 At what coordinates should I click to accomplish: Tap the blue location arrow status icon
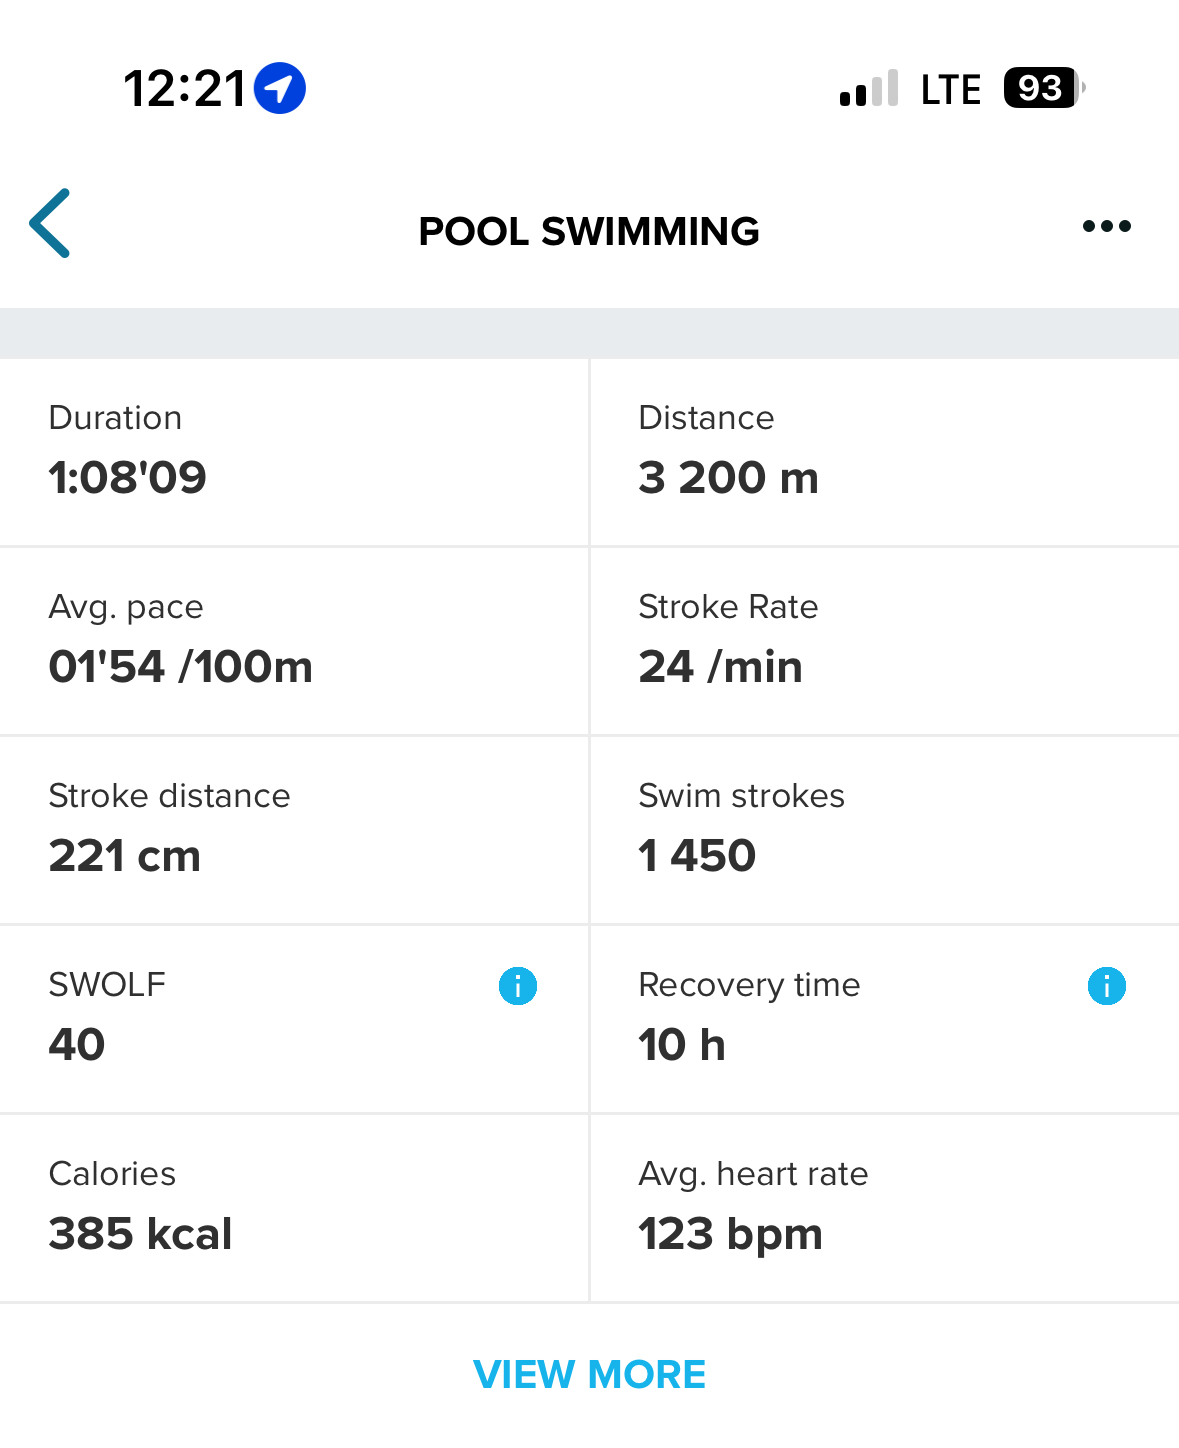(280, 88)
